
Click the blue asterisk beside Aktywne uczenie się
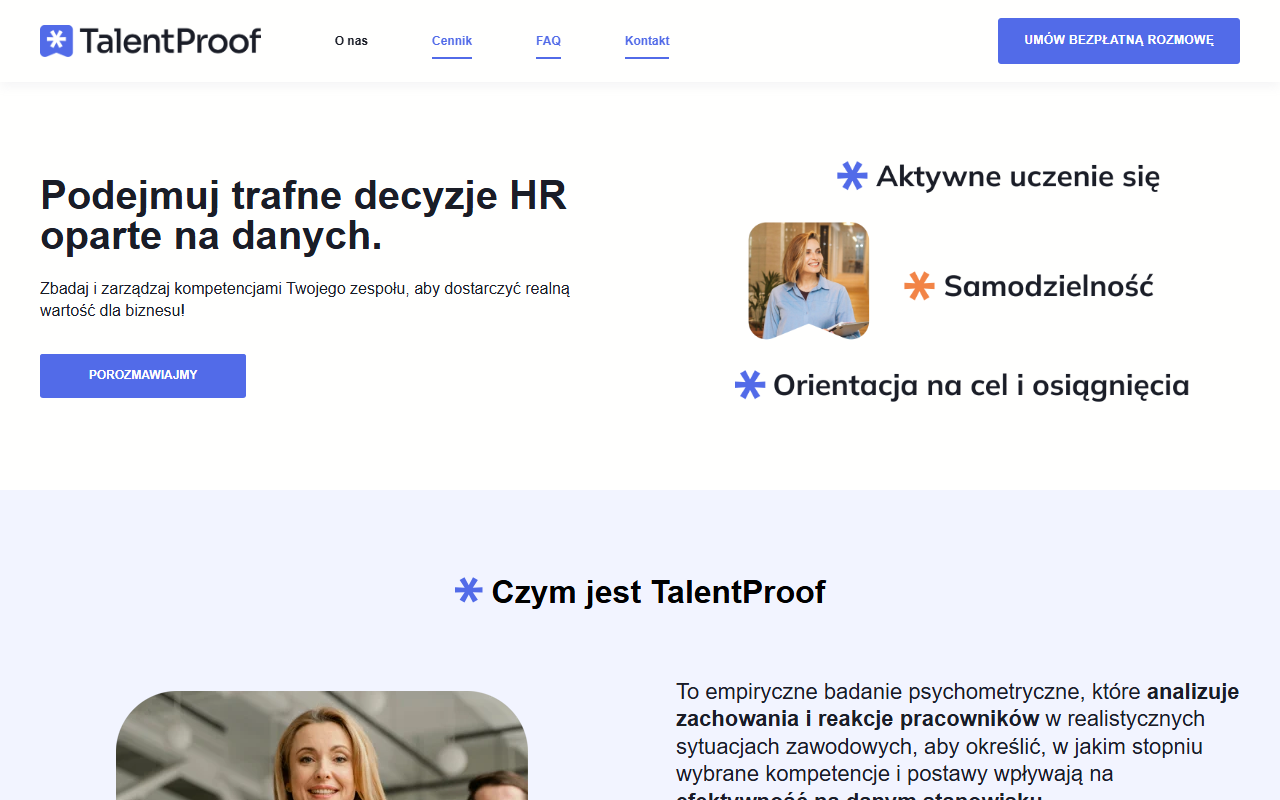pyautogui.click(x=852, y=176)
